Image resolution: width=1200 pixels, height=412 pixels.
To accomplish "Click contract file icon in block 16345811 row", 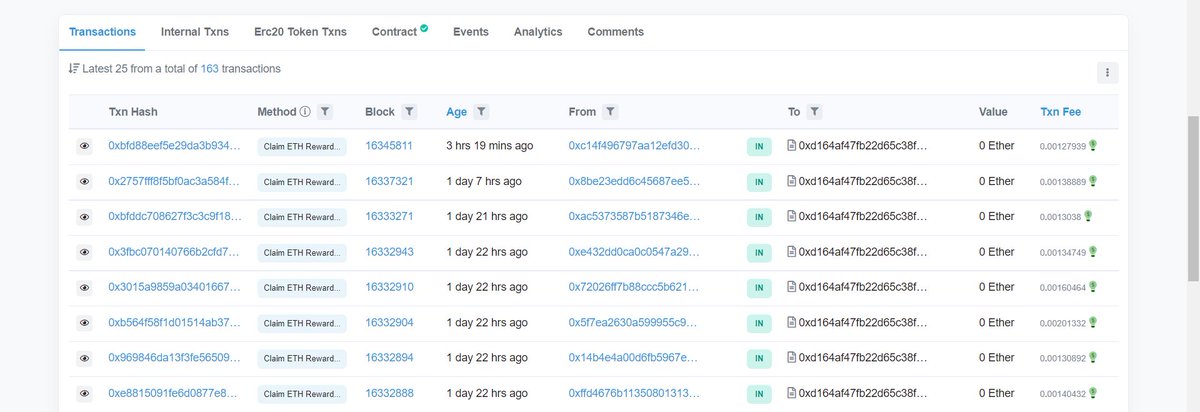I will pos(792,146).
